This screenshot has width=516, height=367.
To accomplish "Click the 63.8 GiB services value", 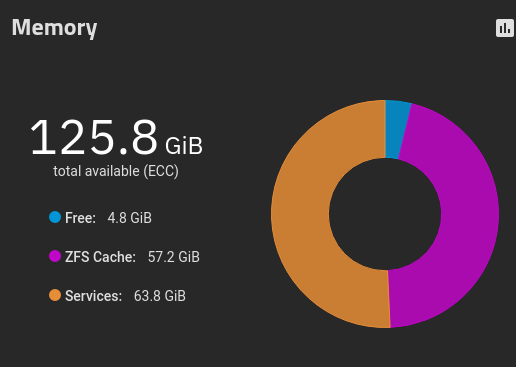I will 160,296.
